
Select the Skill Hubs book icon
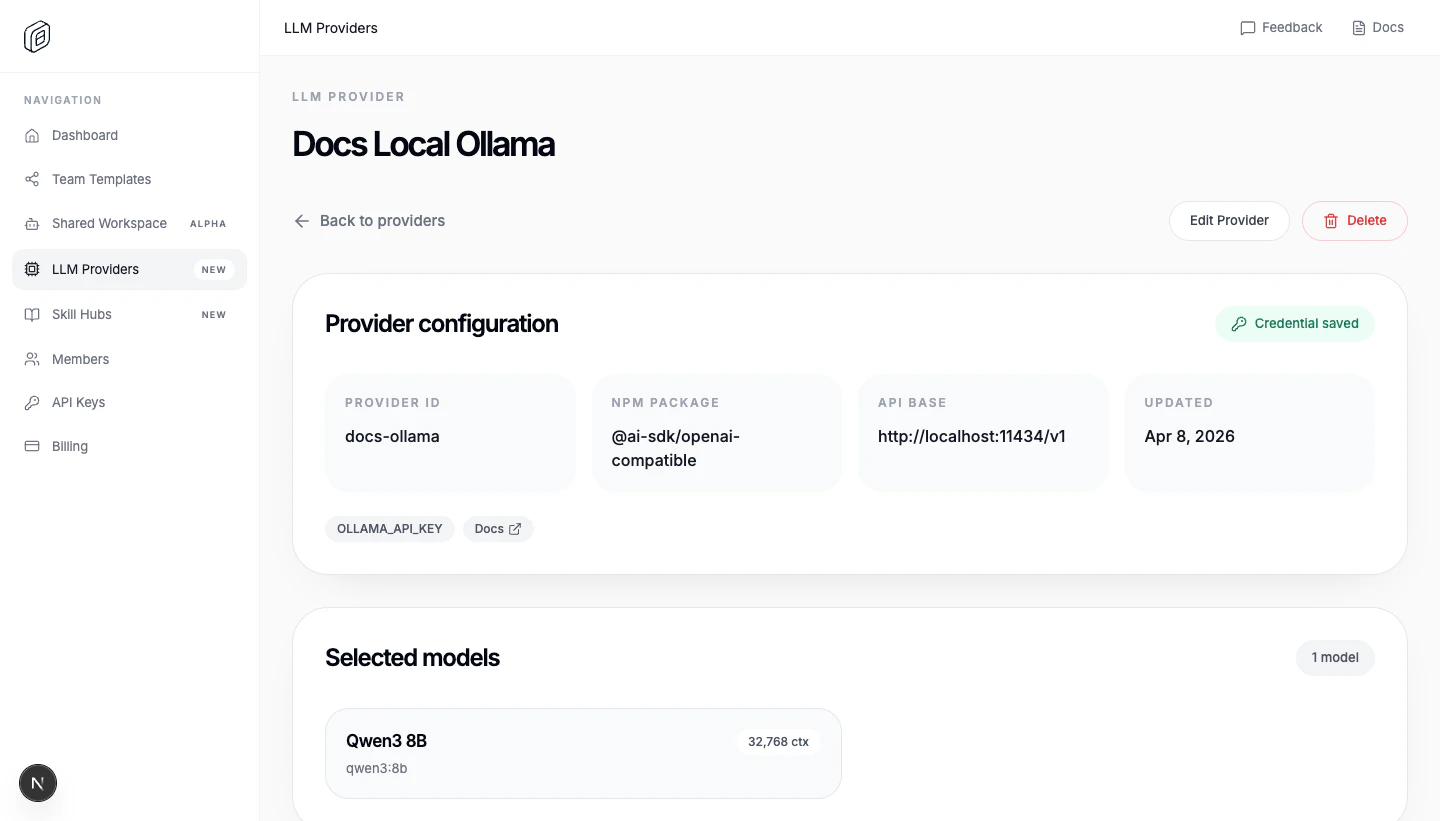(x=31, y=314)
